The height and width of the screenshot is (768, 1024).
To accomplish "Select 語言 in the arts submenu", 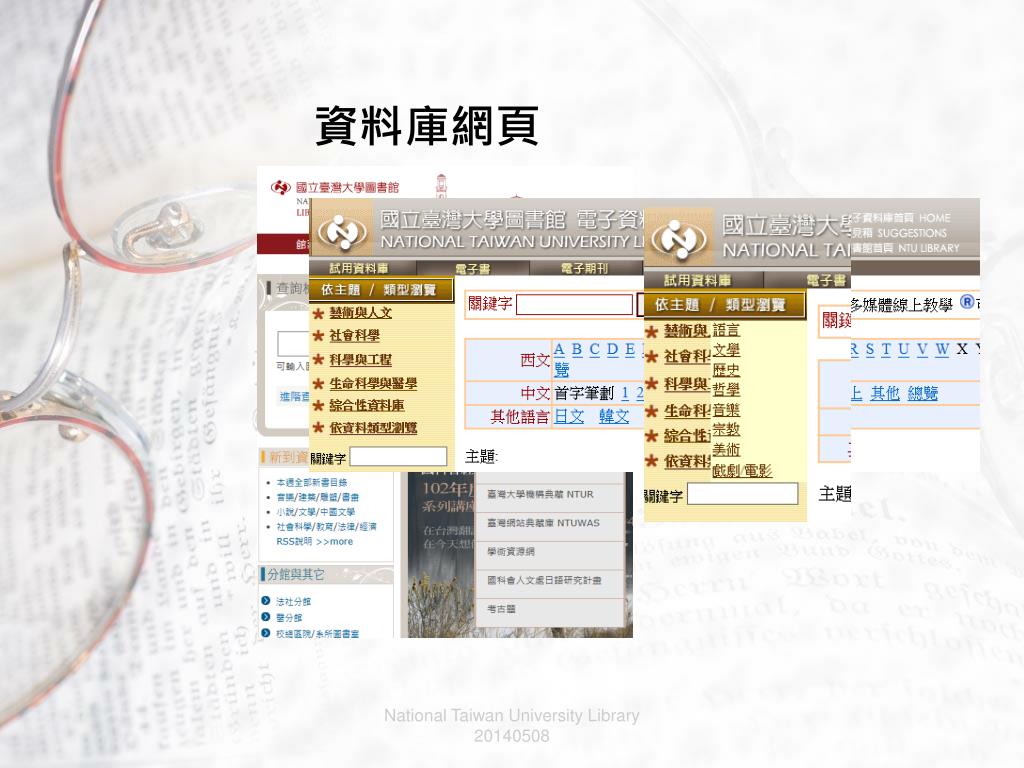I will pos(726,330).
